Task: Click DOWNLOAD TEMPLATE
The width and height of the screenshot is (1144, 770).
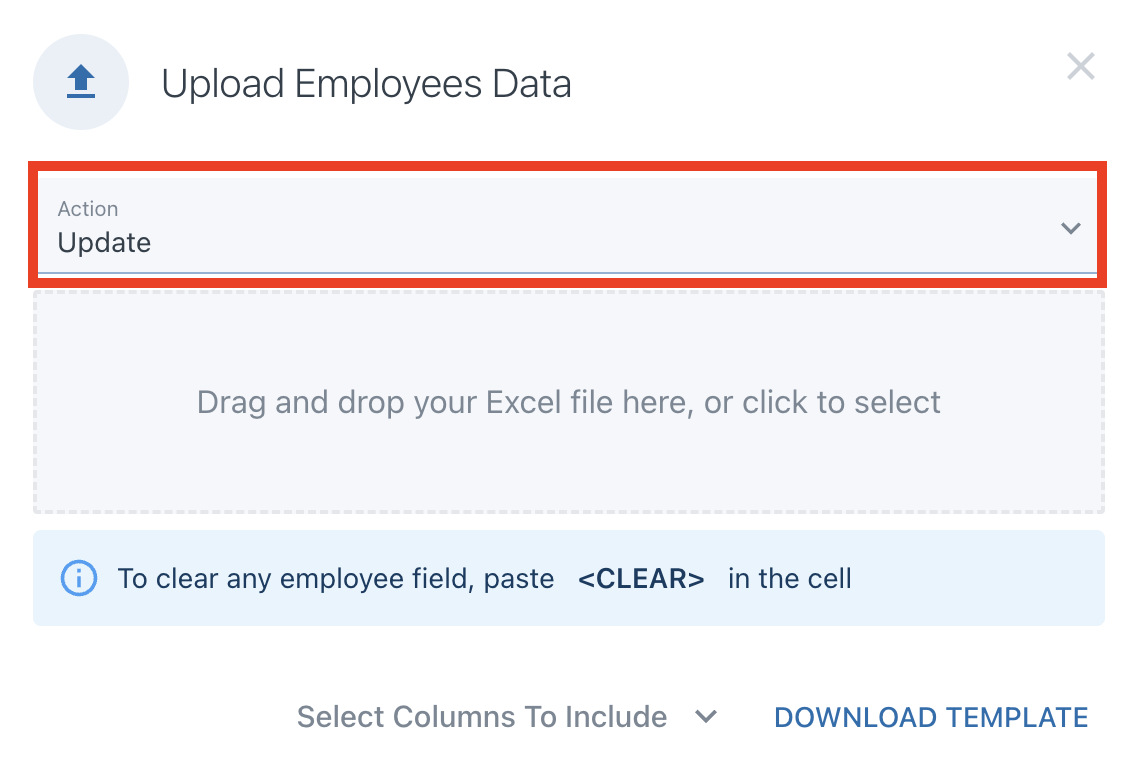Action: click(x=931, y=717)
